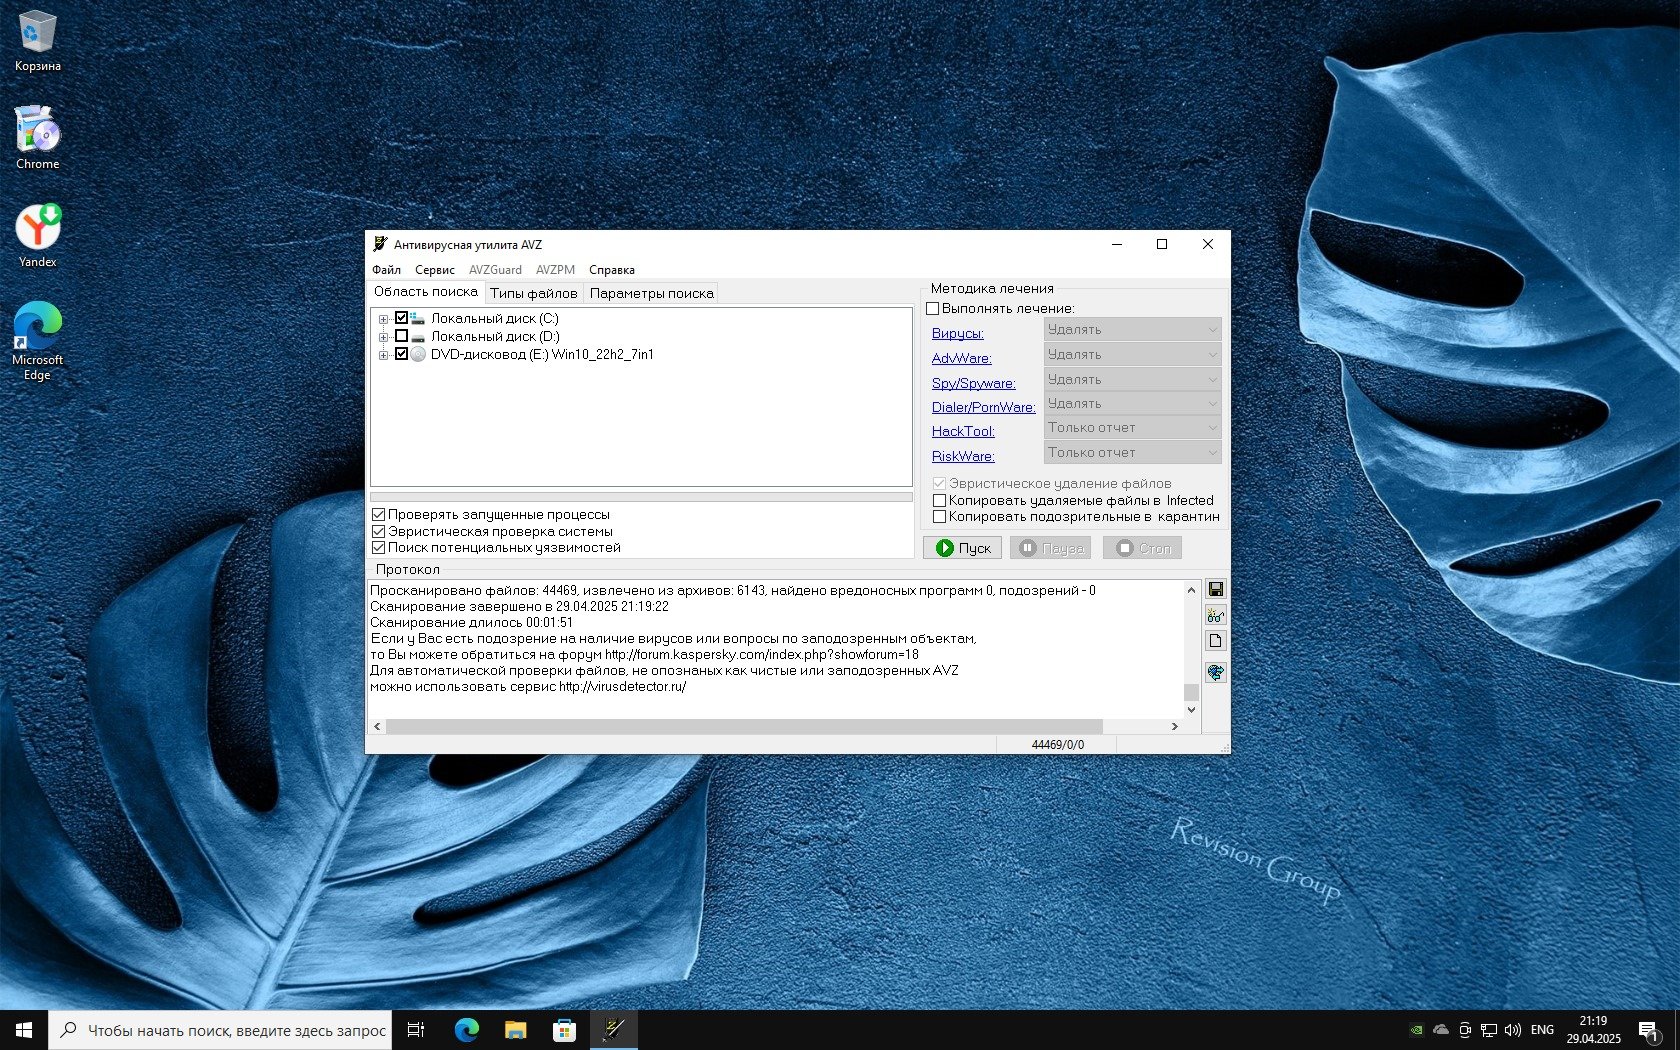Click the protocol horizontal scrollbar thumb
The height and width of the screenshot is (1050, 1680).
tap(744, 727)
